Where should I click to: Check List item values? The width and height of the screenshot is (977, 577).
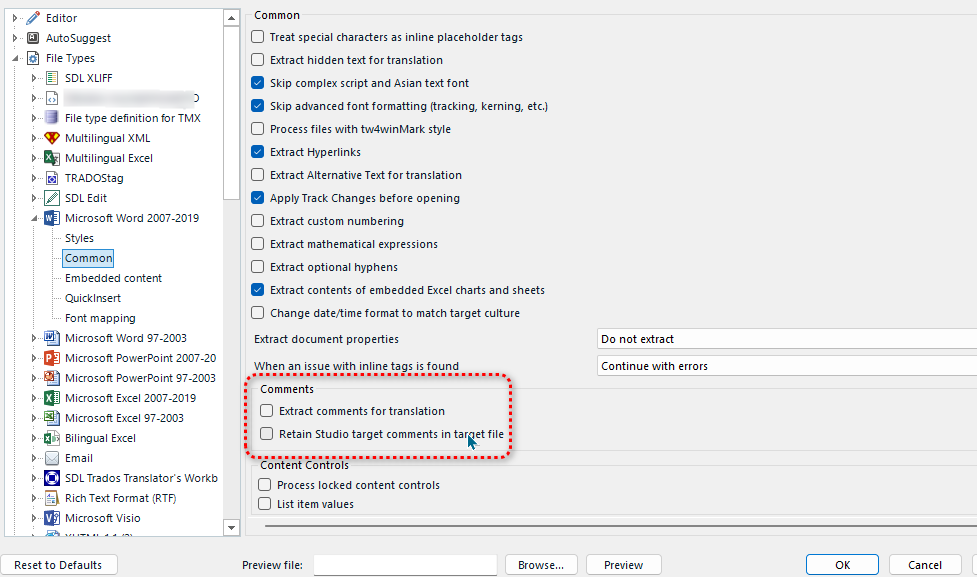(x=265, y=503)
